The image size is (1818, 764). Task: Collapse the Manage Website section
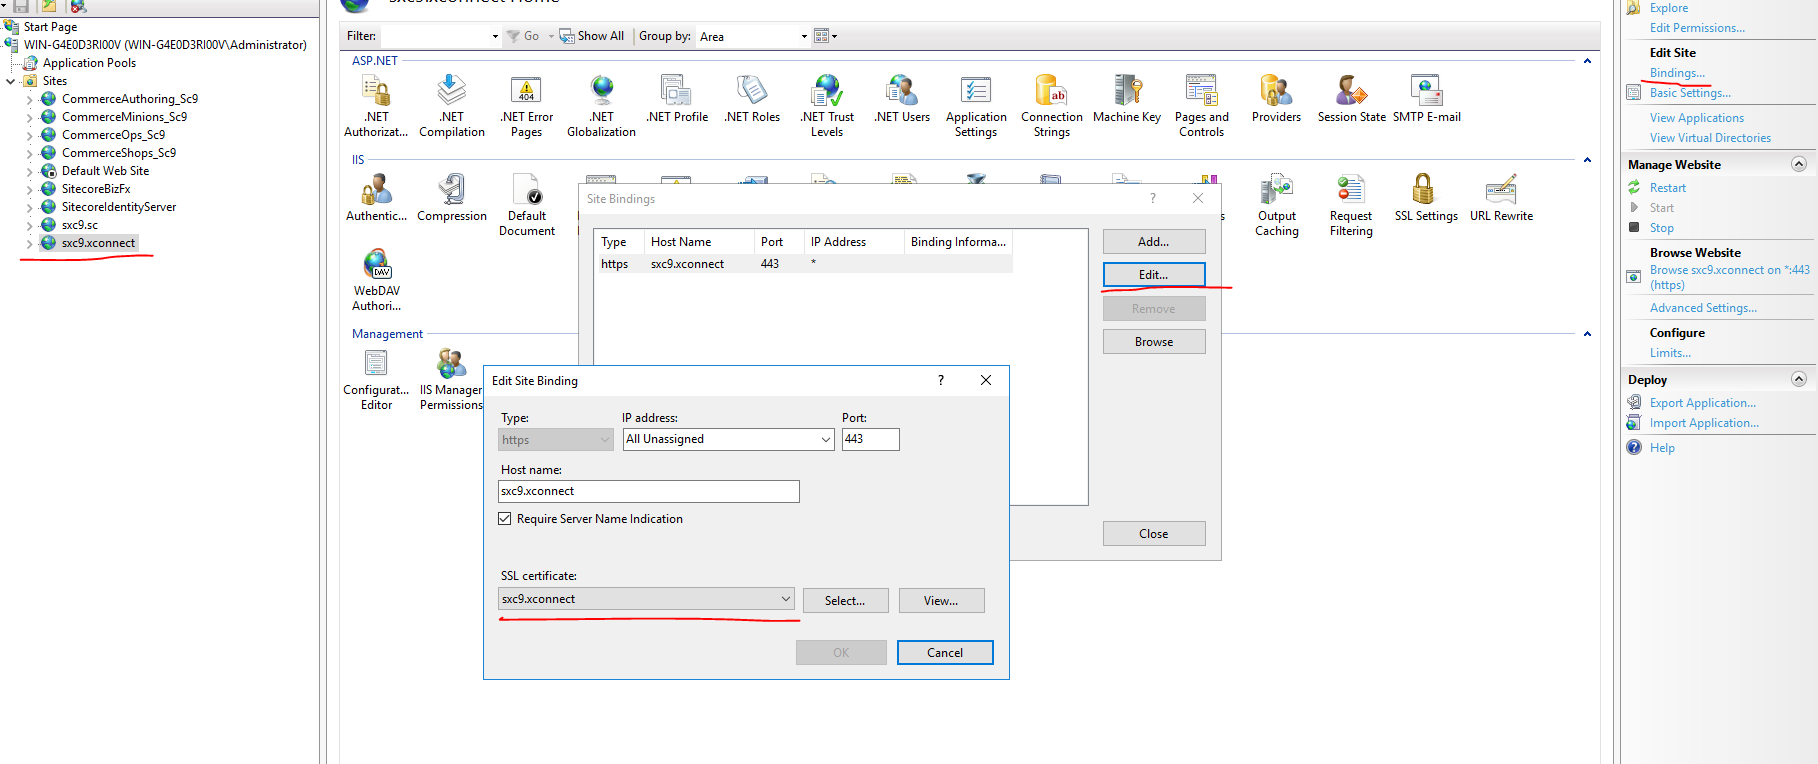click(x=1798, y=164)
